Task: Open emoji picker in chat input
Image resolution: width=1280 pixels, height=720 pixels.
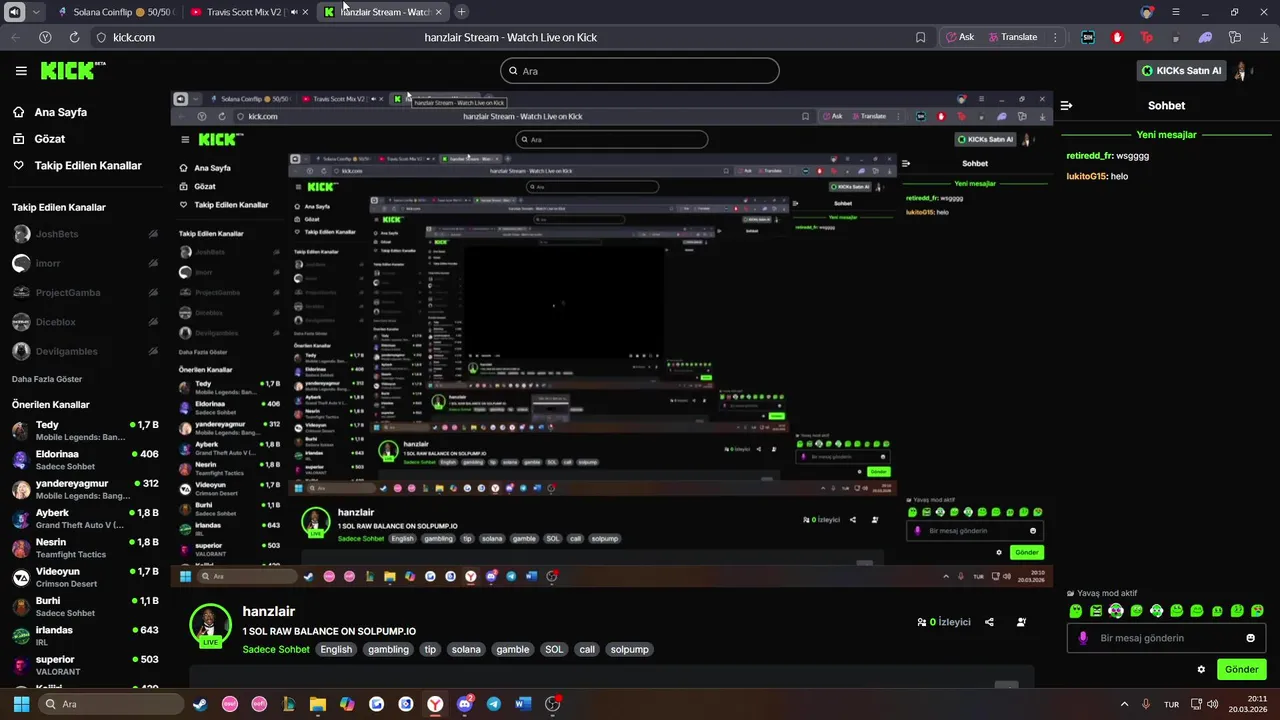Action: [x=1250, y=638]
